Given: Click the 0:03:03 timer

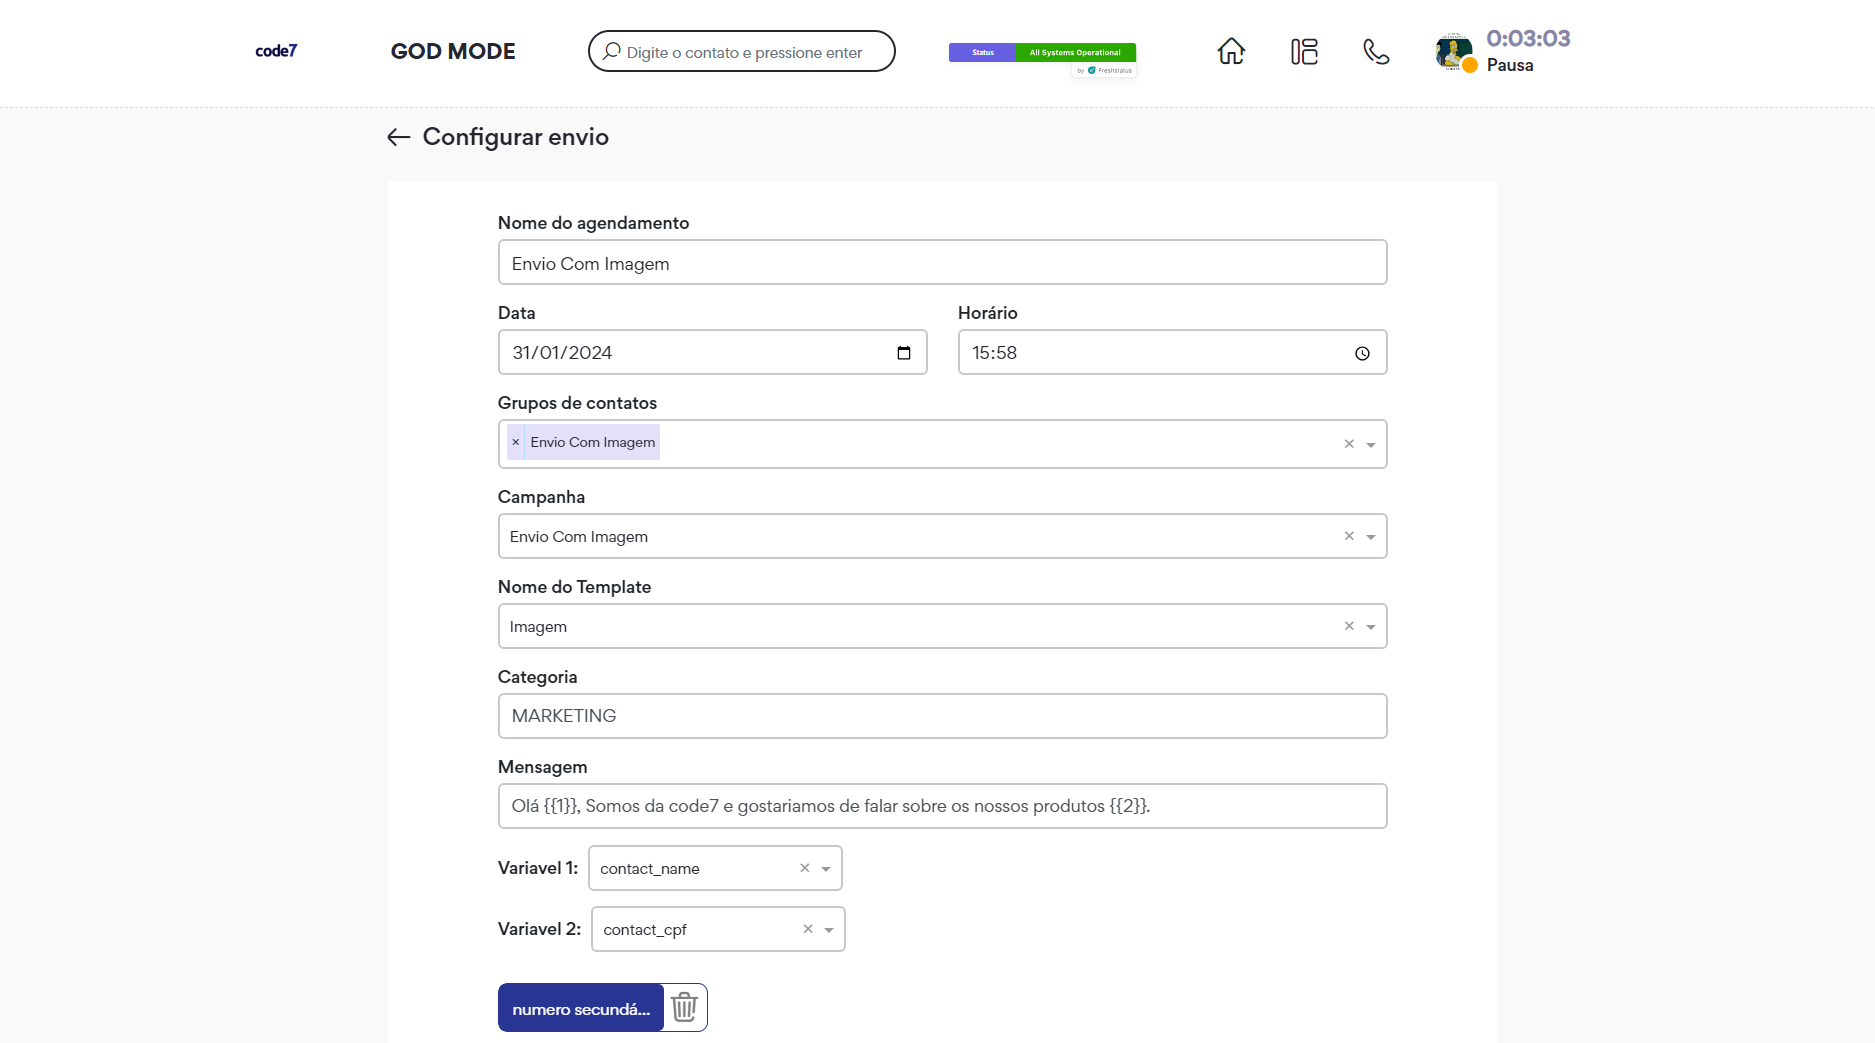Looking at the screenshot, I should pos(1528,38).
